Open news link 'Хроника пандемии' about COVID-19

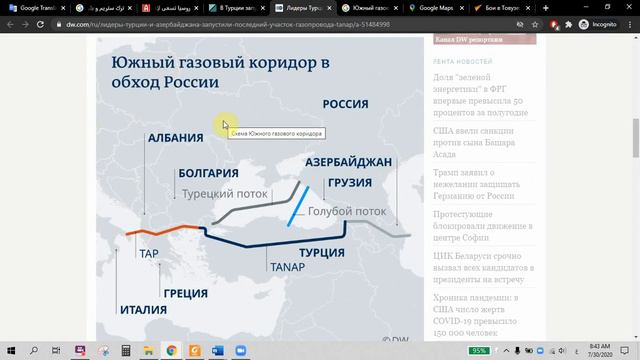476,315
